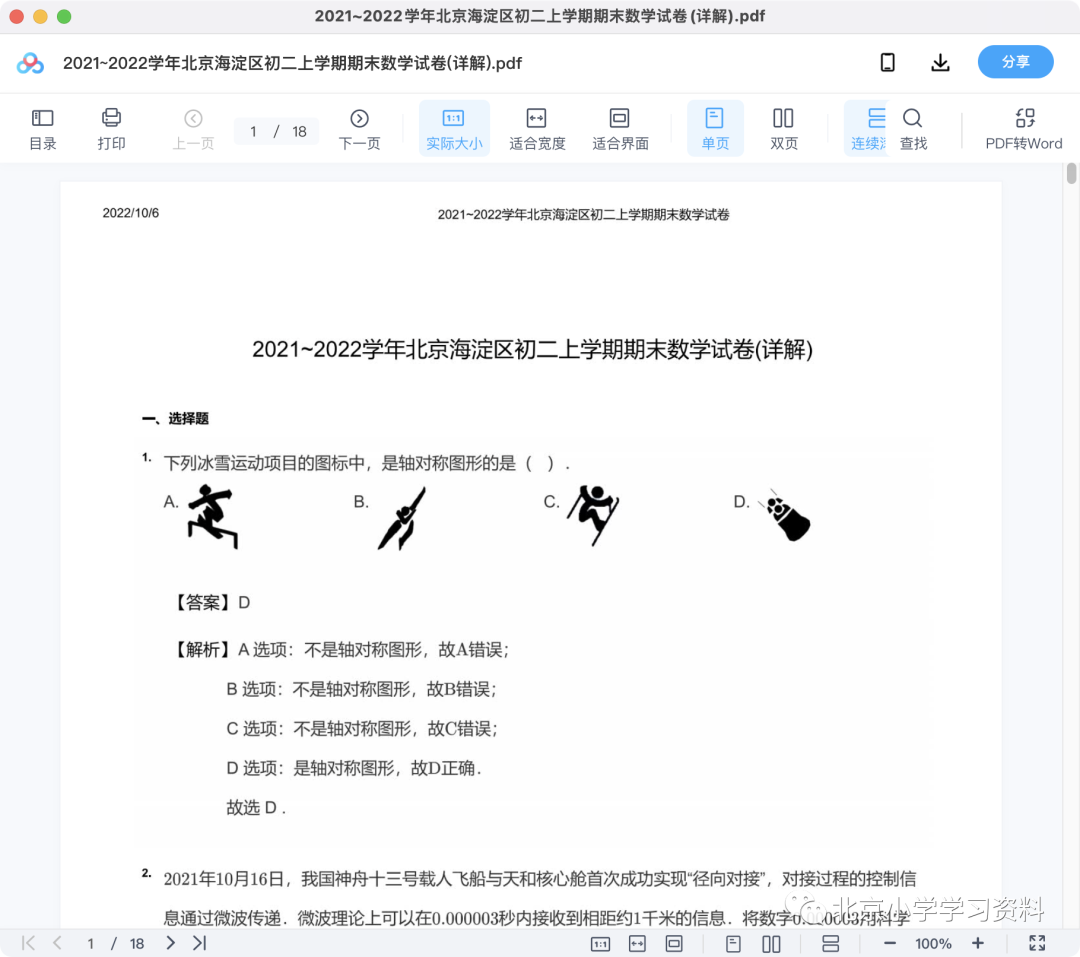Zoom in with the plus button
1080x957 pixels.
click(977, 943)
